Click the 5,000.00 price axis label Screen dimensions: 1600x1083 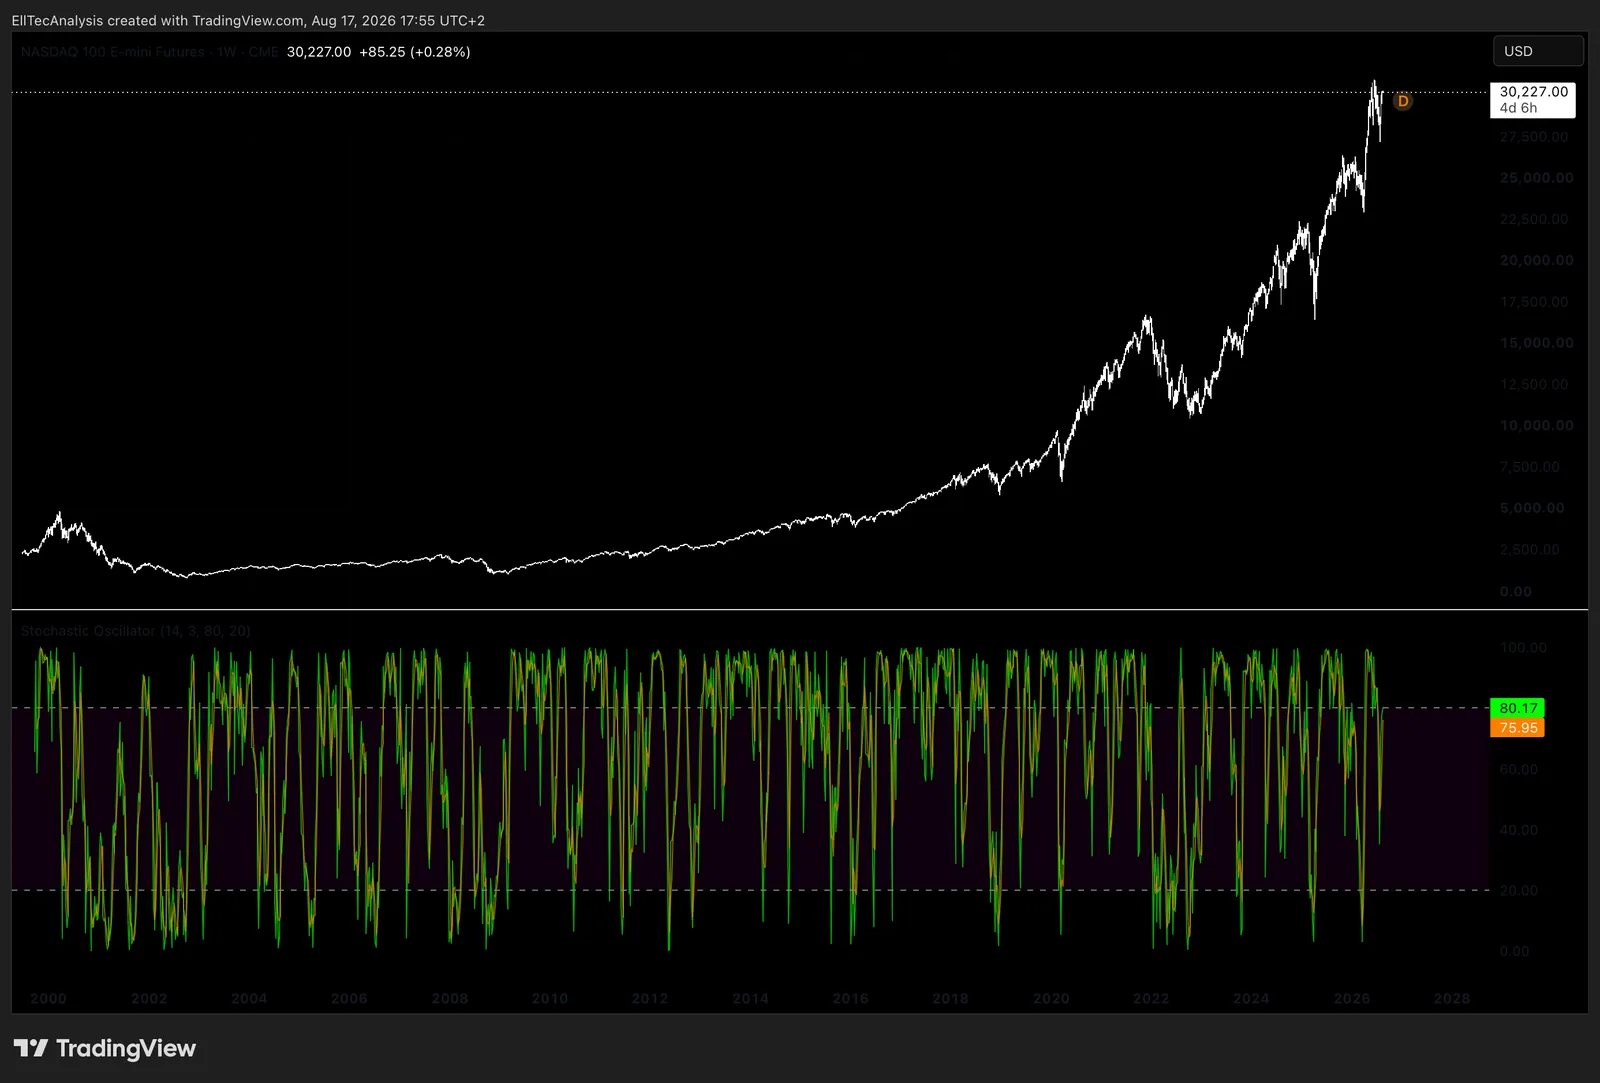1532,508
